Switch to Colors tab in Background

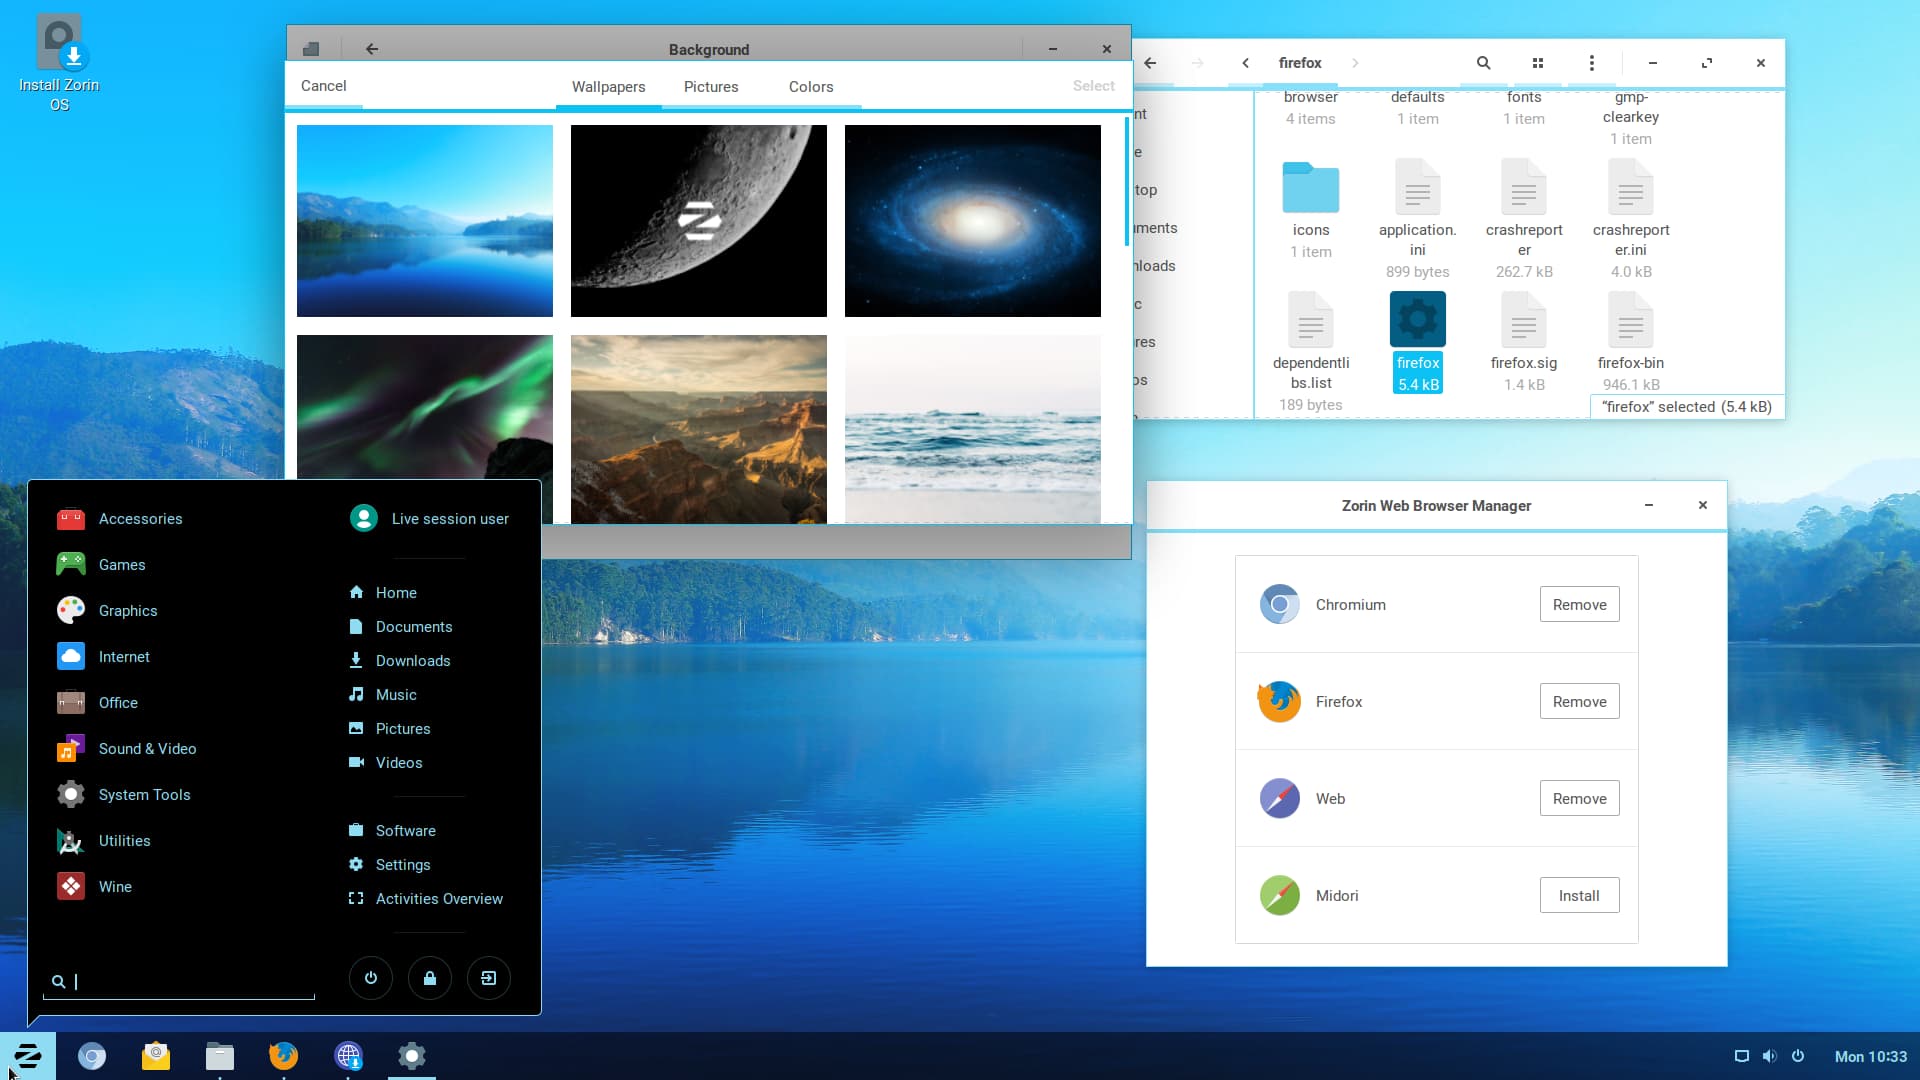tap(811, 87)
